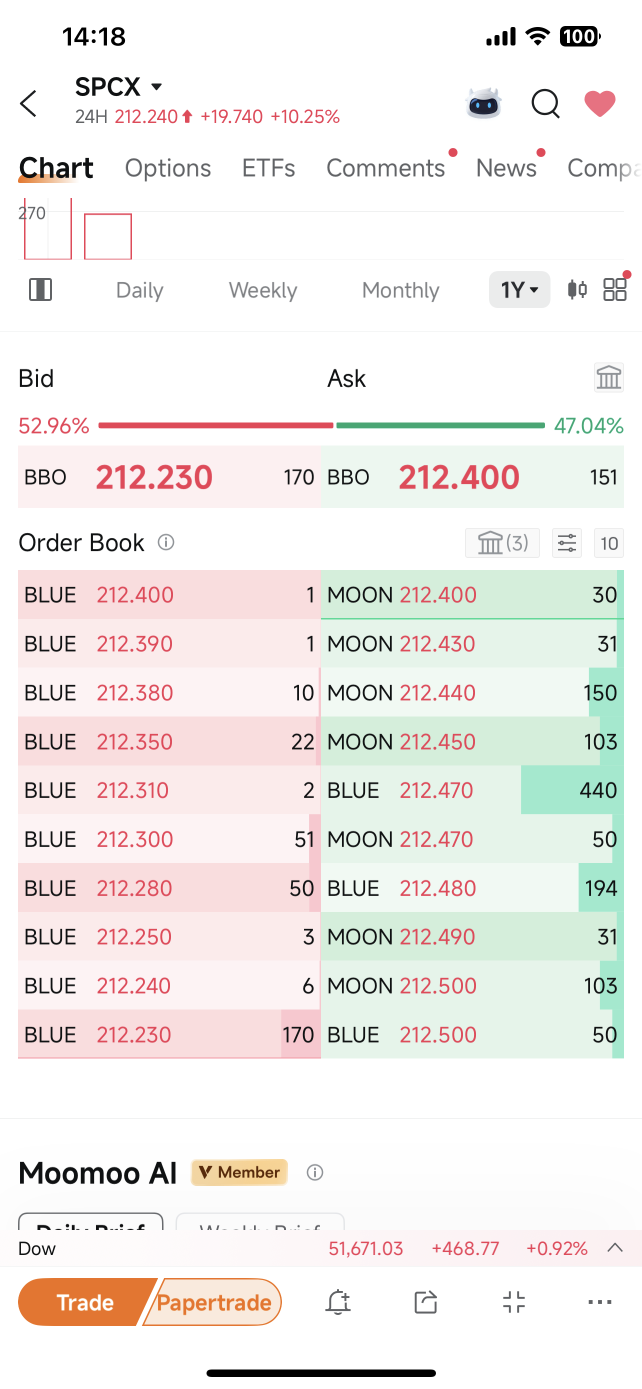Switch to the Options tab
642x1389 pixels.
(x=168, y=168)
